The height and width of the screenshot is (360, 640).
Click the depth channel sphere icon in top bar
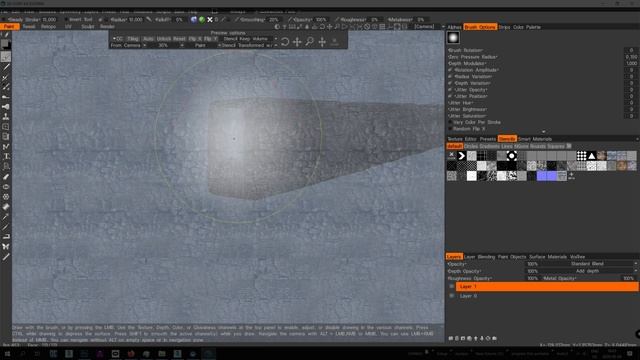click(194, 19)
